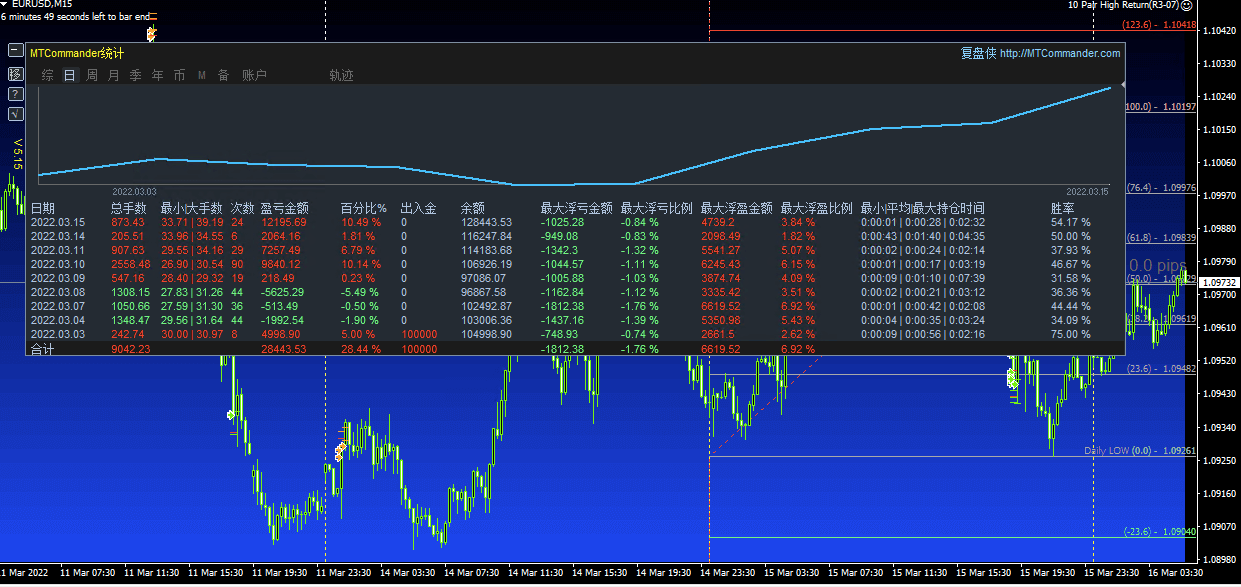Screen dimensions: 1241x587
Task: Click the 轨迹 trajectory button
Action: pyautogui.click(x=341, y=75)
